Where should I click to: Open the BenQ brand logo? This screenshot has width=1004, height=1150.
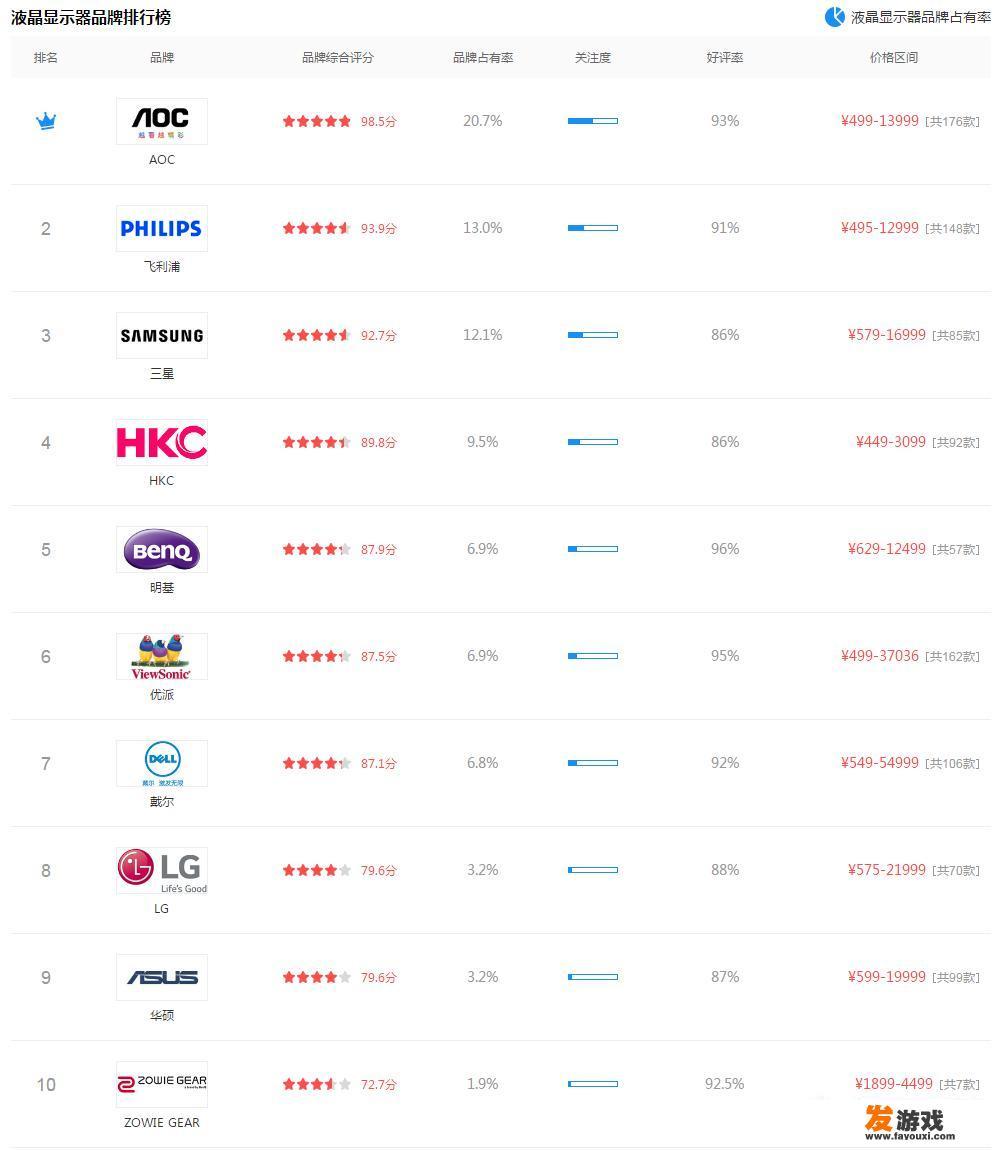161,549
